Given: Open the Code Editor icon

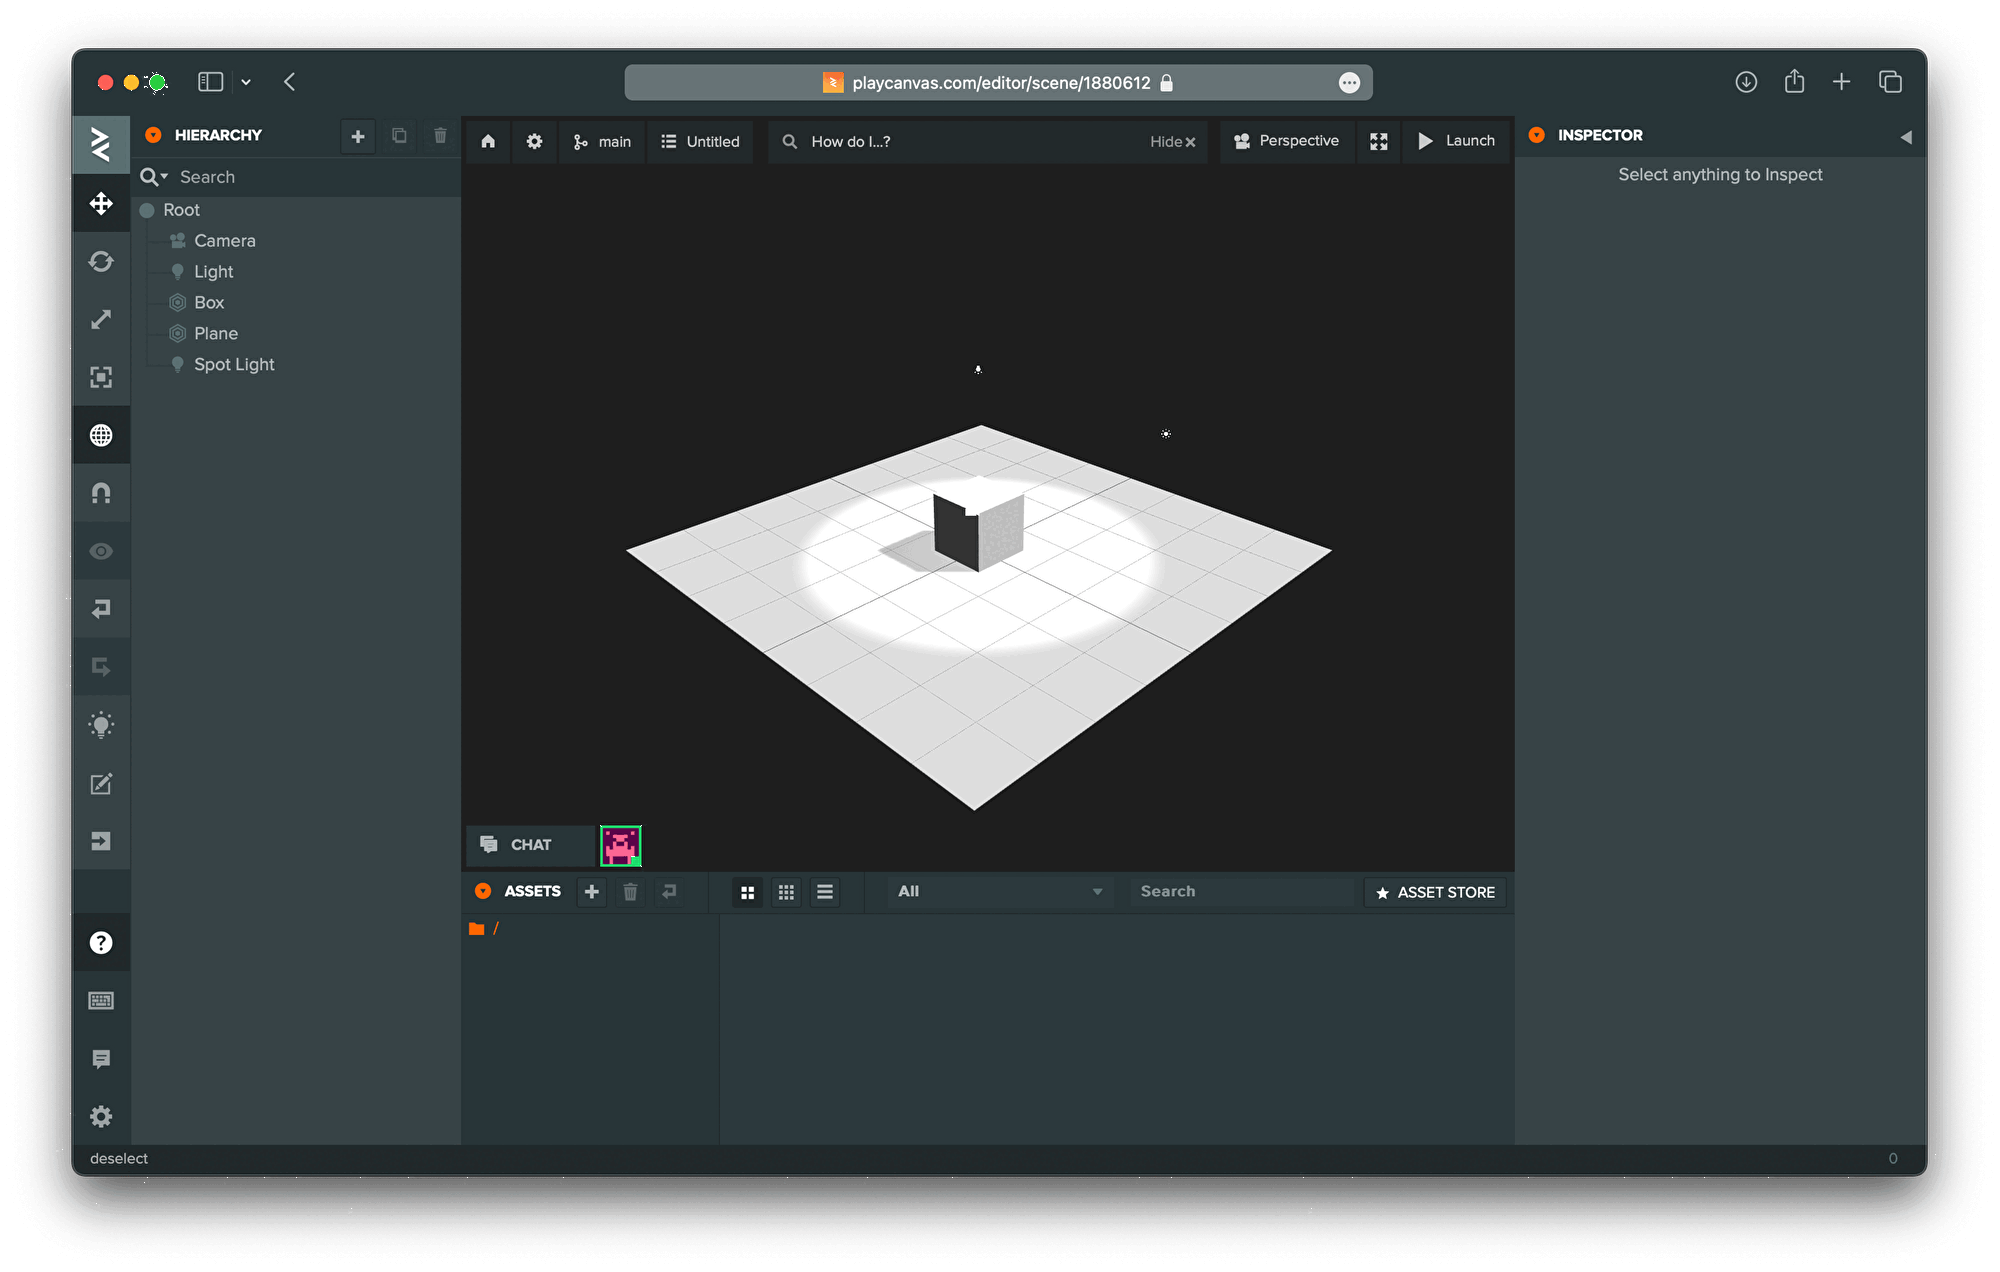Looking at the screenshot, I should [x=101, y=783].
